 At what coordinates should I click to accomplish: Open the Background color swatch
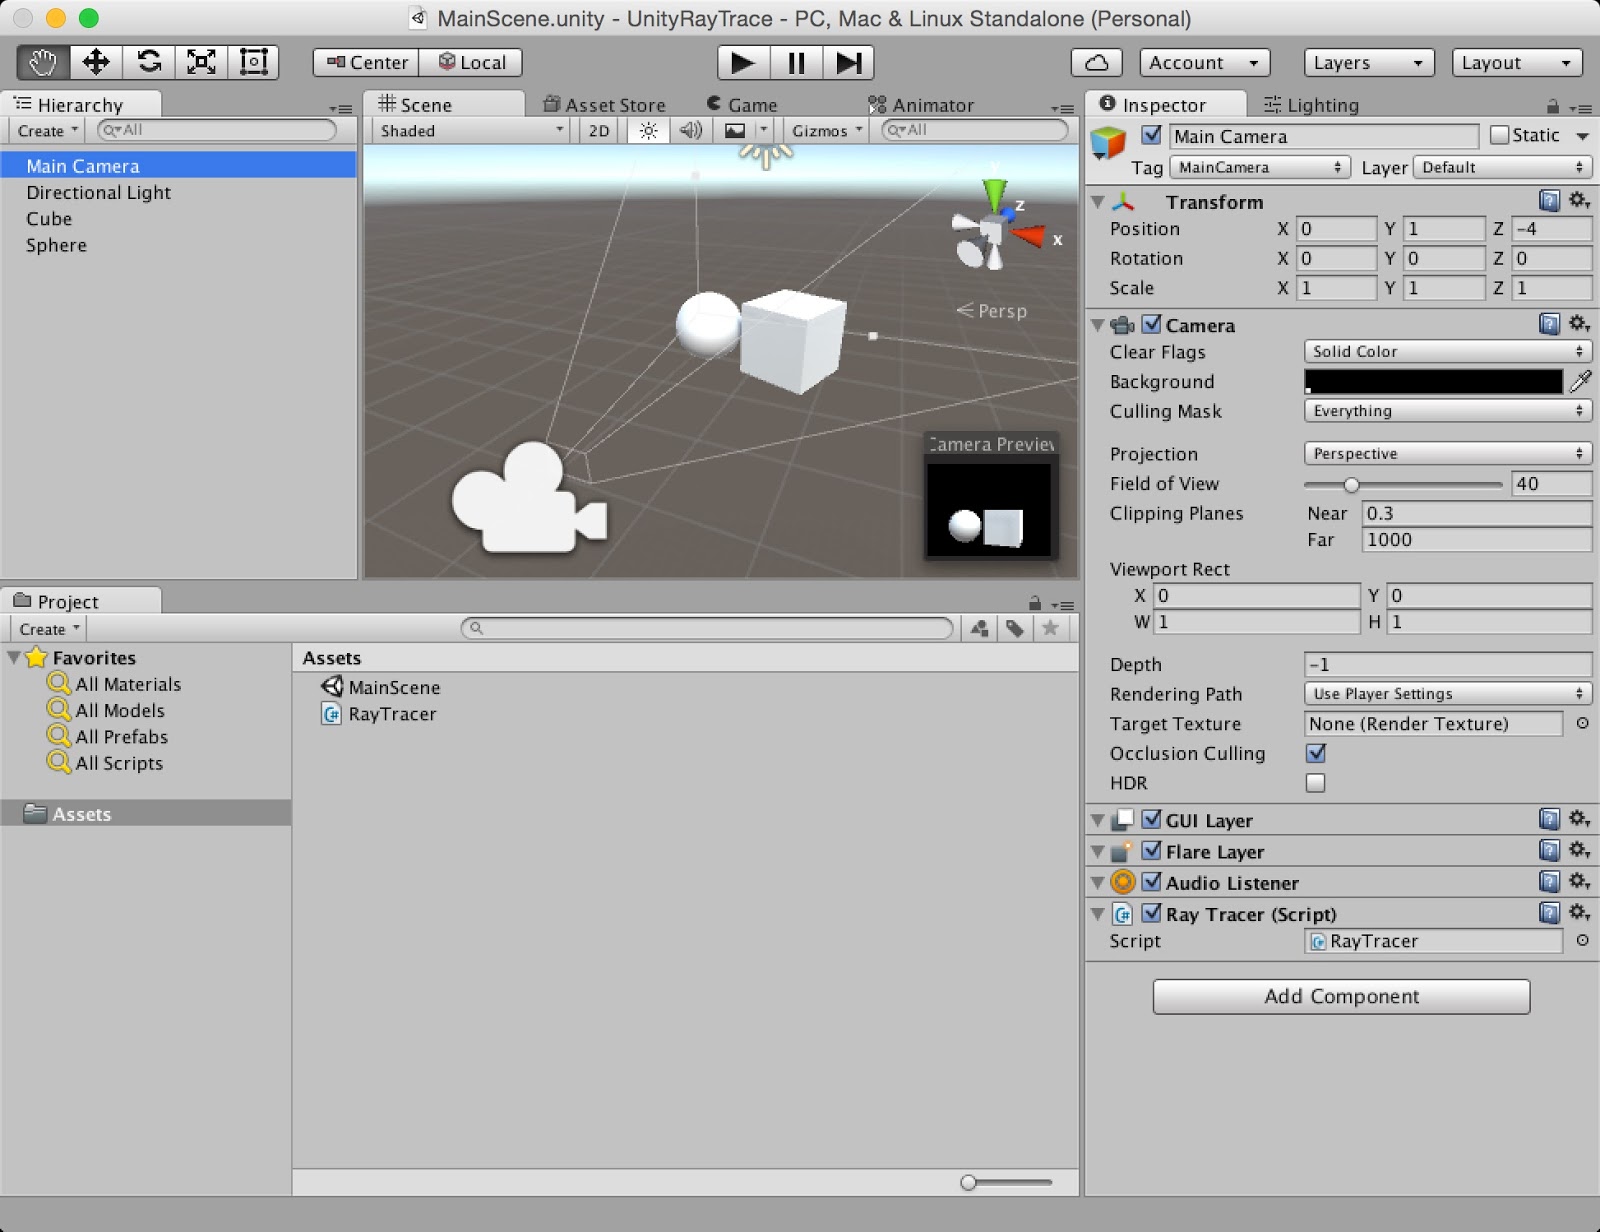(x=1433, y=381)
